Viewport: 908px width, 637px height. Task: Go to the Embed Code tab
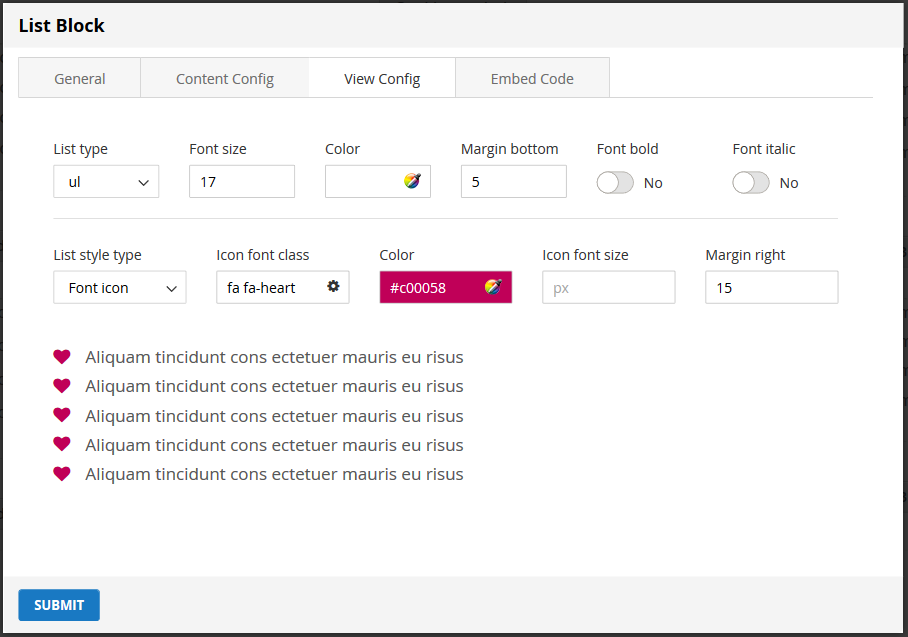[x=532, y=79]
